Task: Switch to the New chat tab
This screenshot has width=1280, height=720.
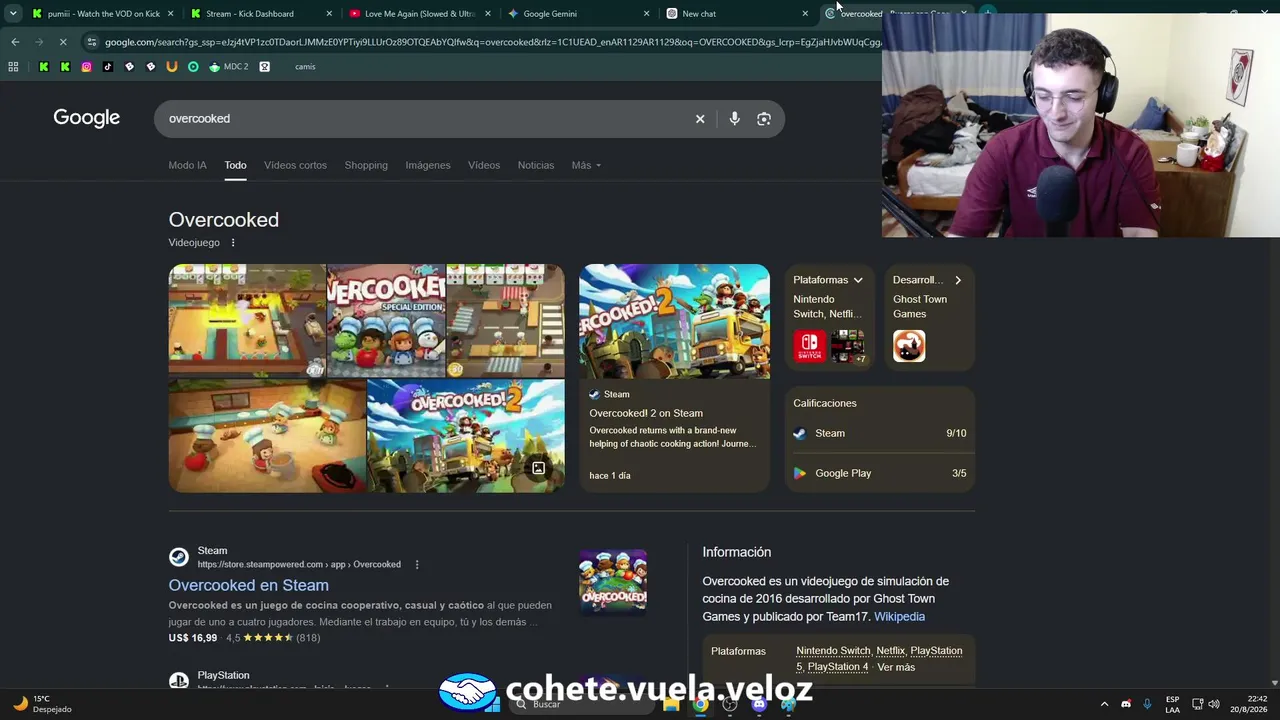Action: click(737, 14)
